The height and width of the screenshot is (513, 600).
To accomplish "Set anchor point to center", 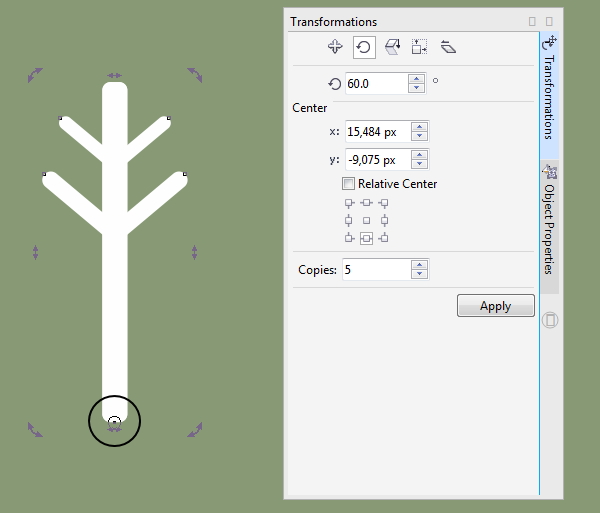I will [366, 220].
